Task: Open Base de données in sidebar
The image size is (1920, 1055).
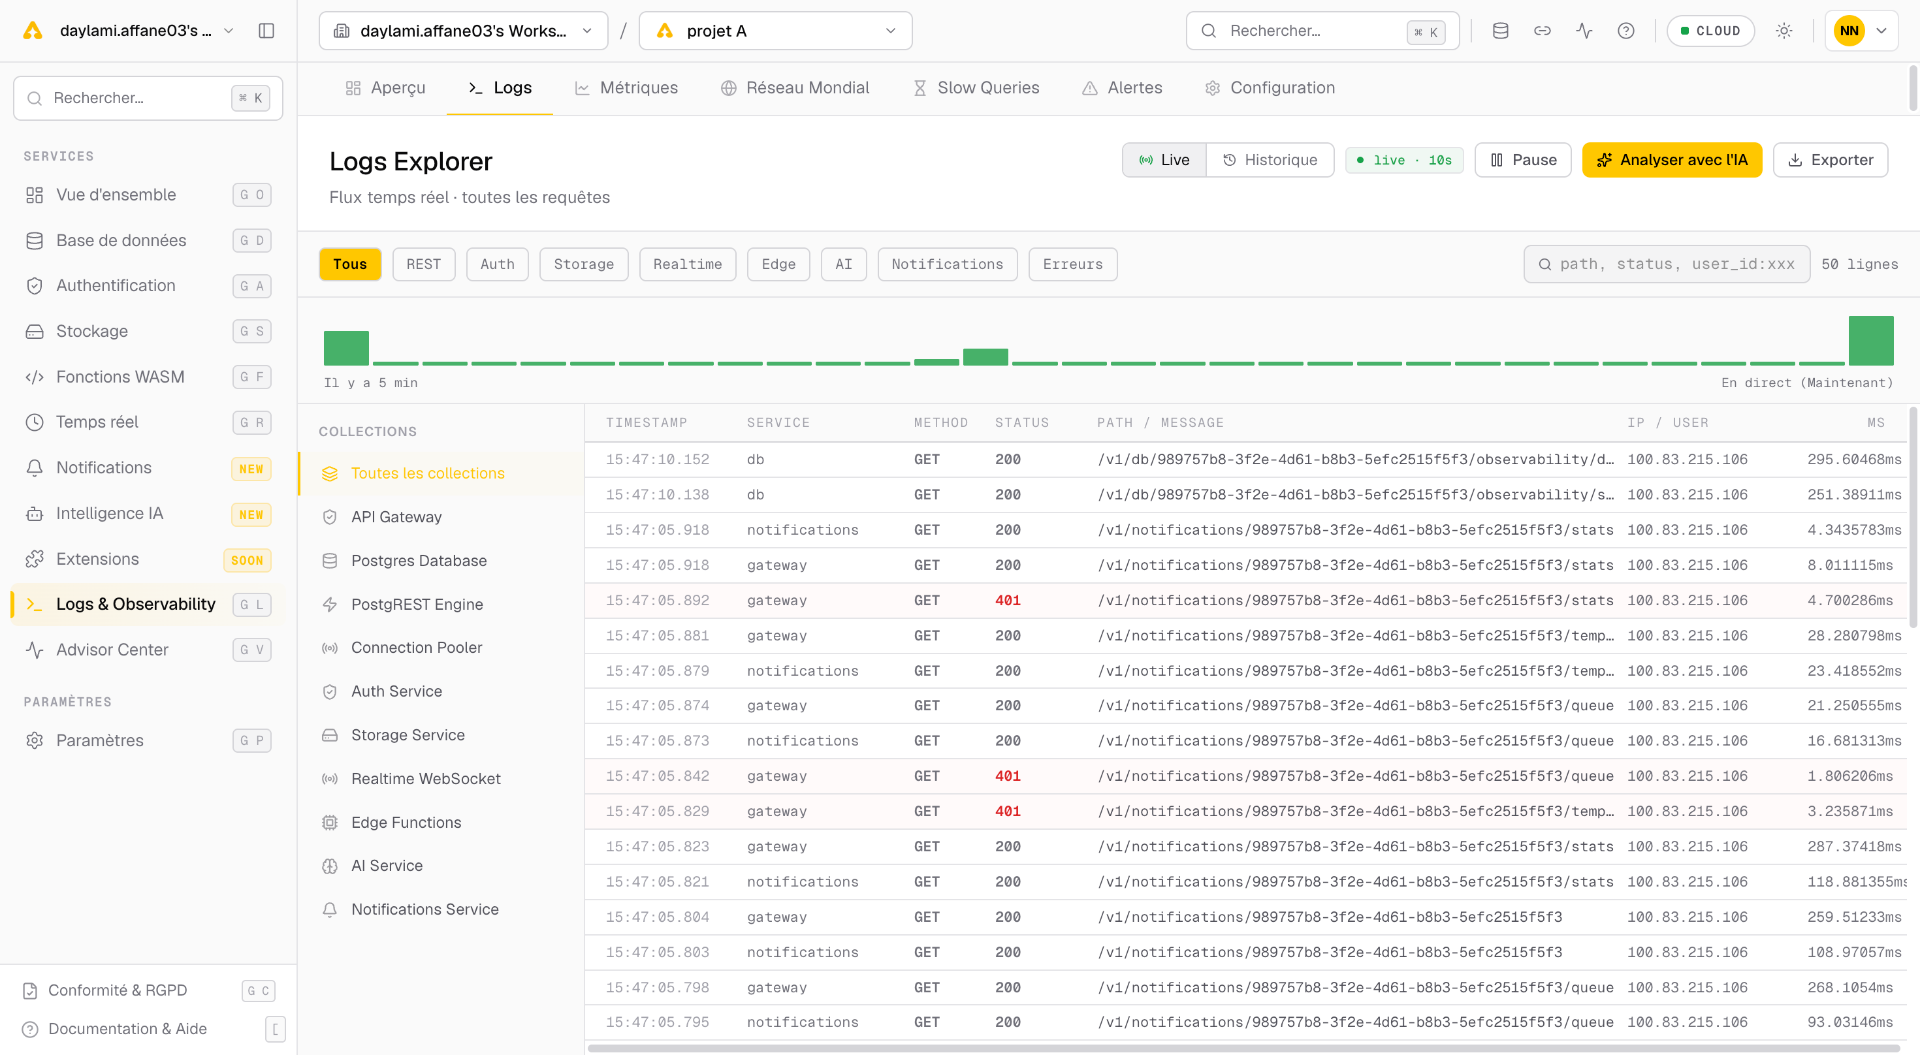Action: [x=148, y=240]
